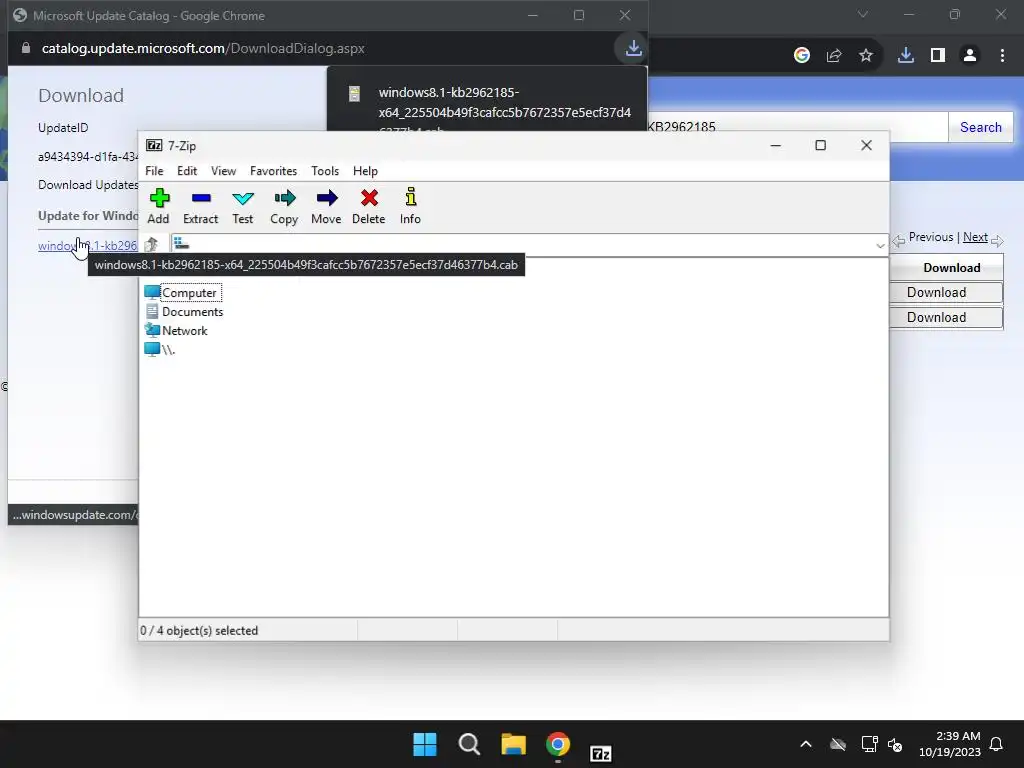The image size is (1024, 768).
Task: Open downloads icon in the popup Chrome address bar
Action: [633, 48]
